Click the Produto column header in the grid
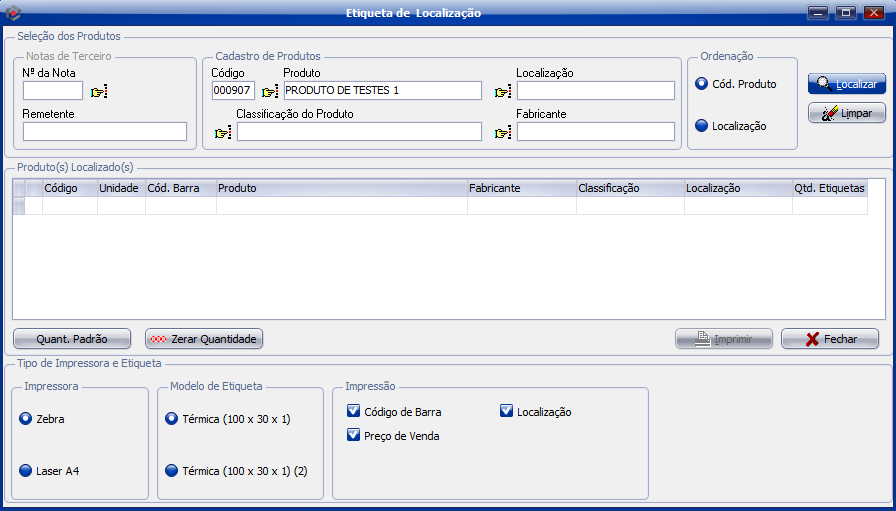 coord(341,188)
